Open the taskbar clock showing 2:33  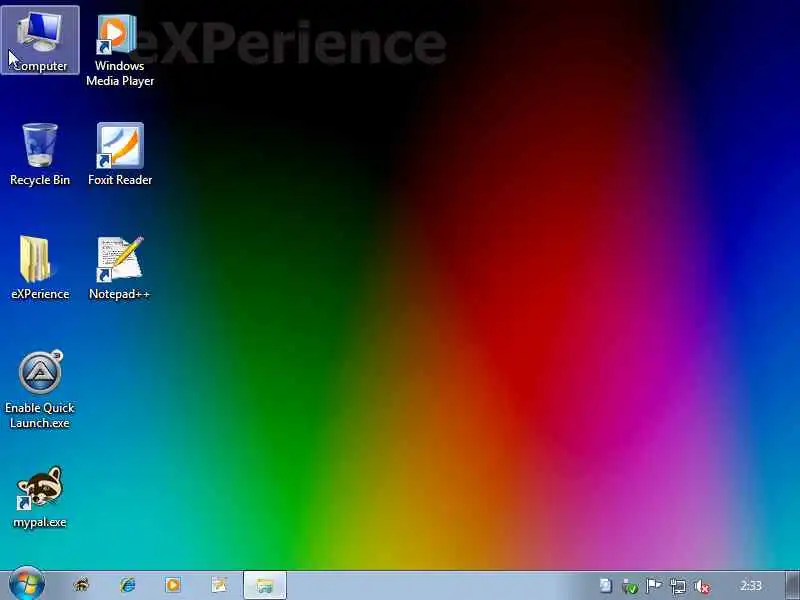(x=751, y=586)
